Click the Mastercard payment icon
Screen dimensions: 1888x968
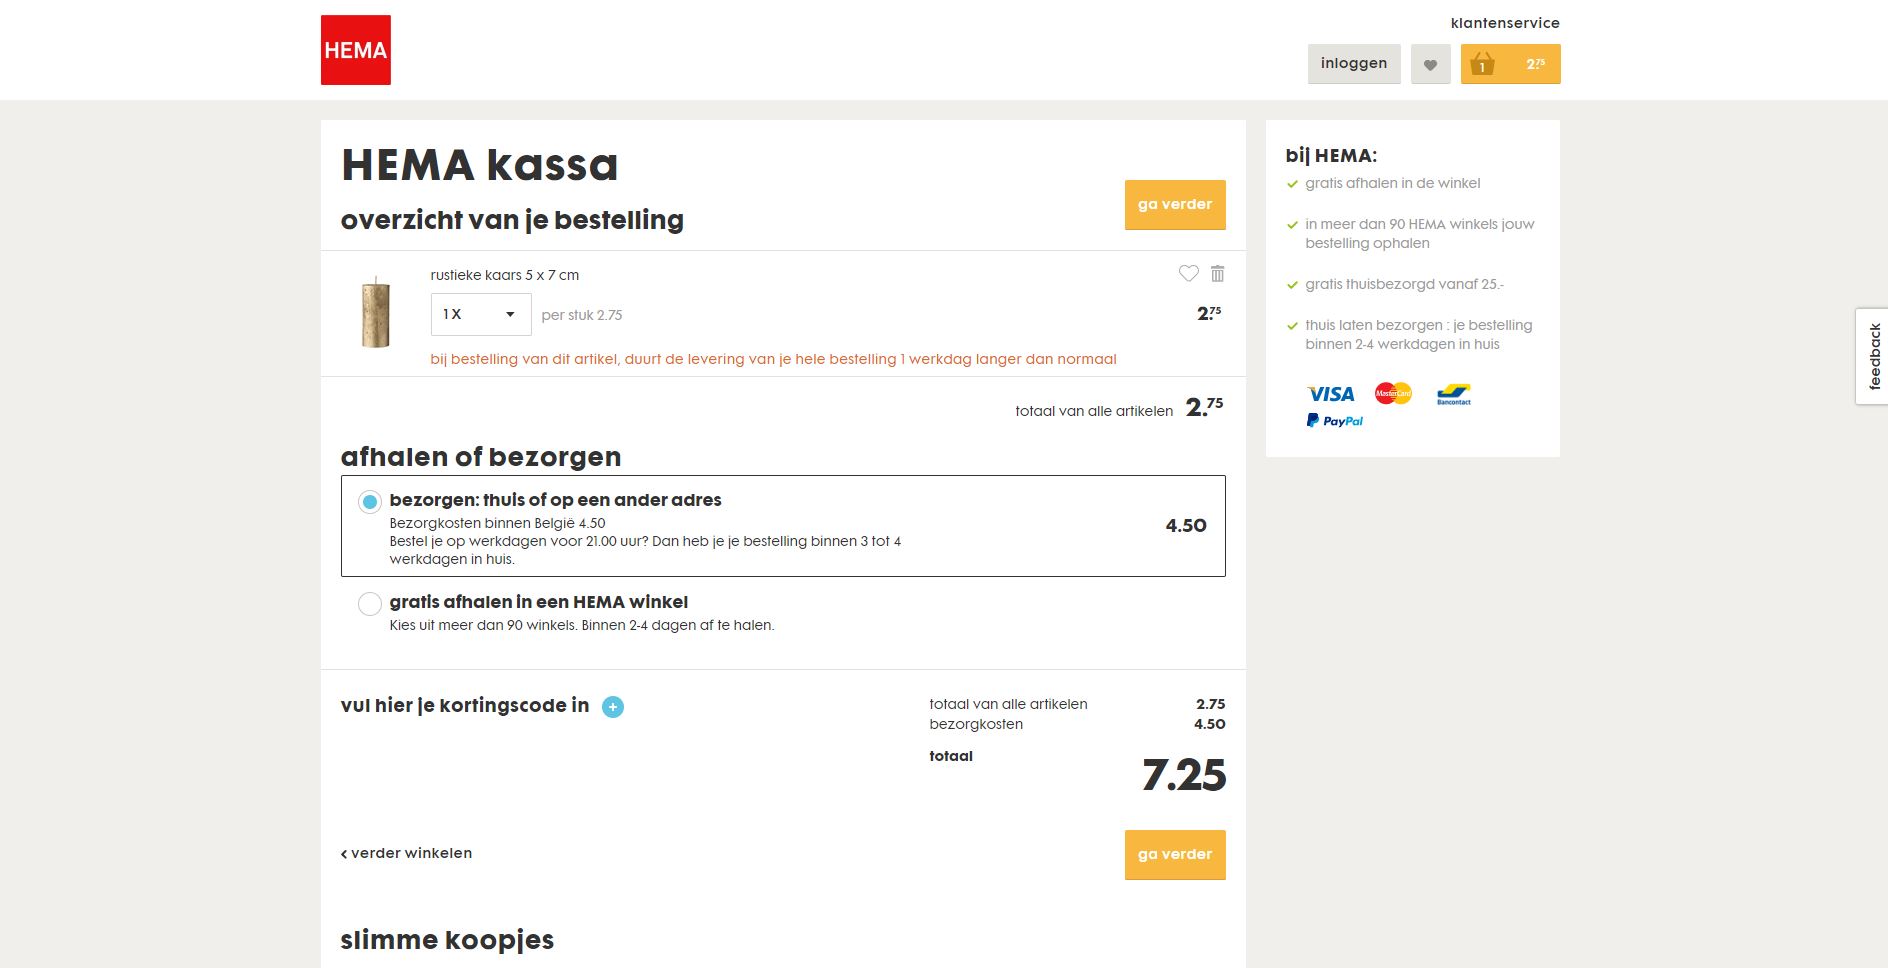[1393, 393]
